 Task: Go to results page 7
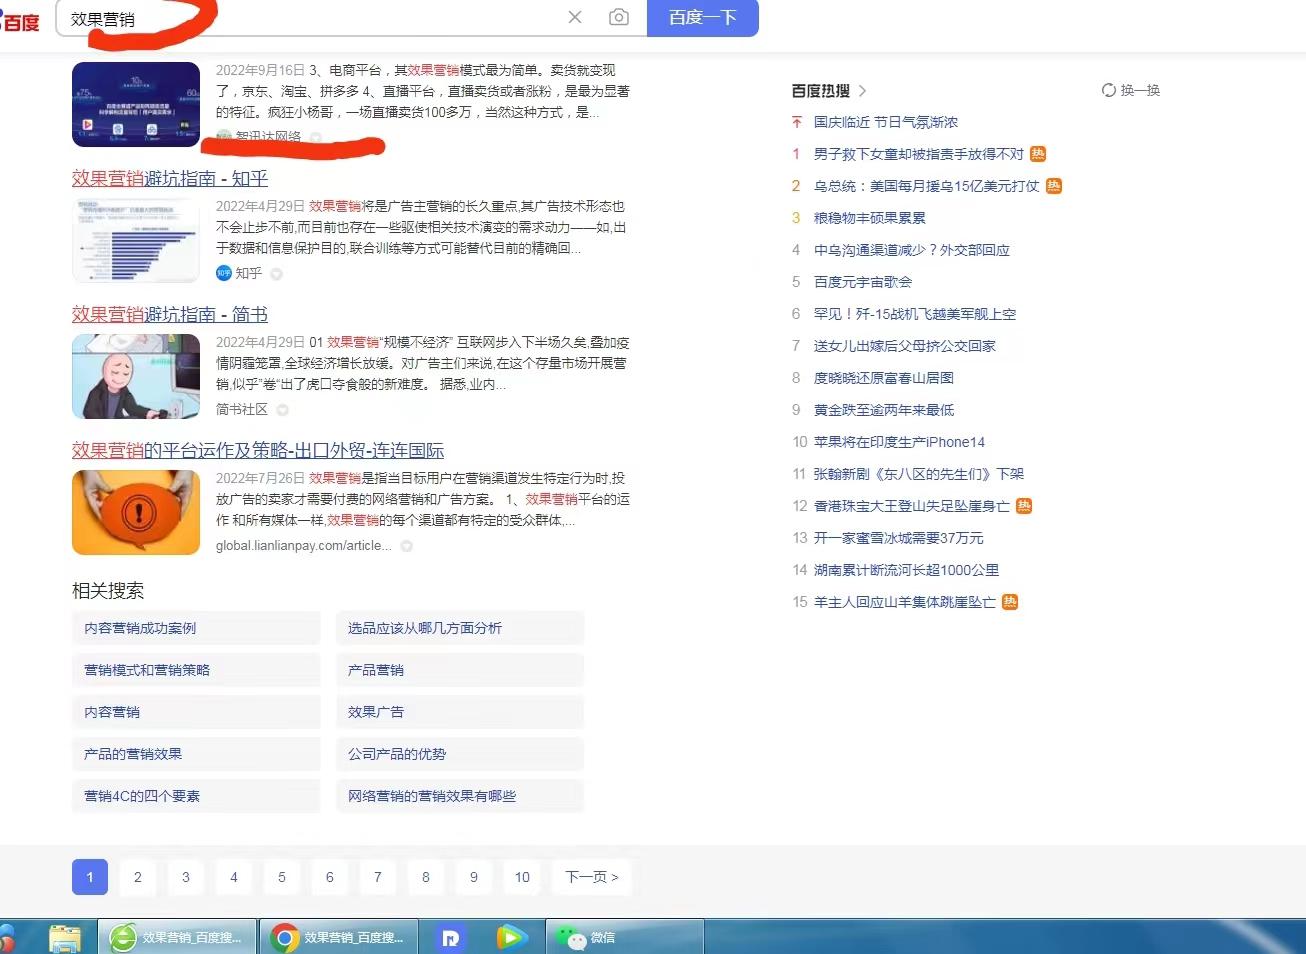tap(378, 877)
